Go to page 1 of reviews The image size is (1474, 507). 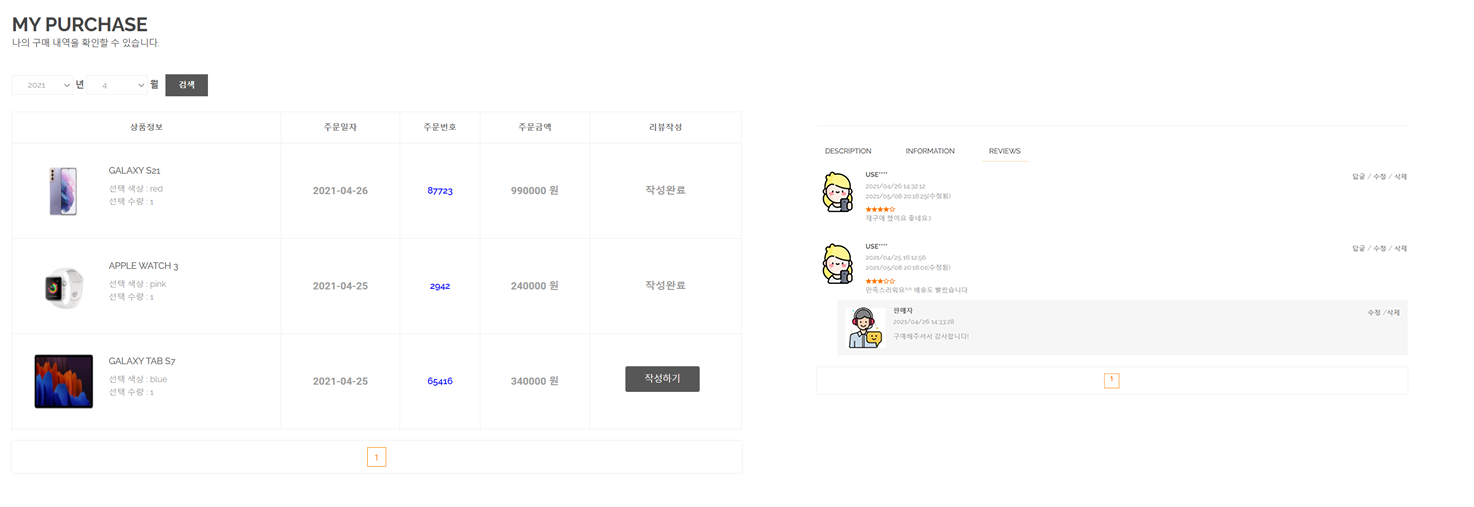(1111, 380)
